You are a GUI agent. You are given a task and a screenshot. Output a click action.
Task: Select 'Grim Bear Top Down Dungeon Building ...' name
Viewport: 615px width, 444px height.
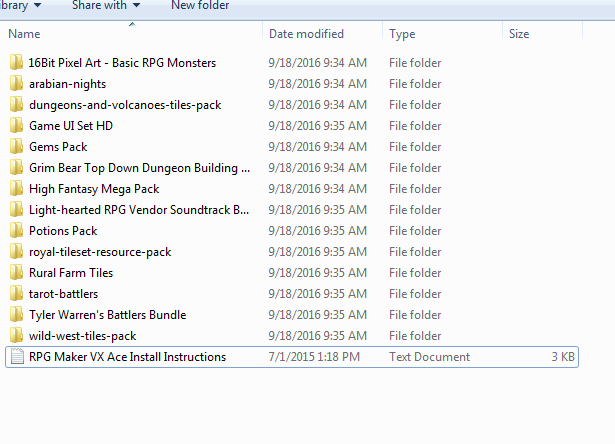coord(139,168)
